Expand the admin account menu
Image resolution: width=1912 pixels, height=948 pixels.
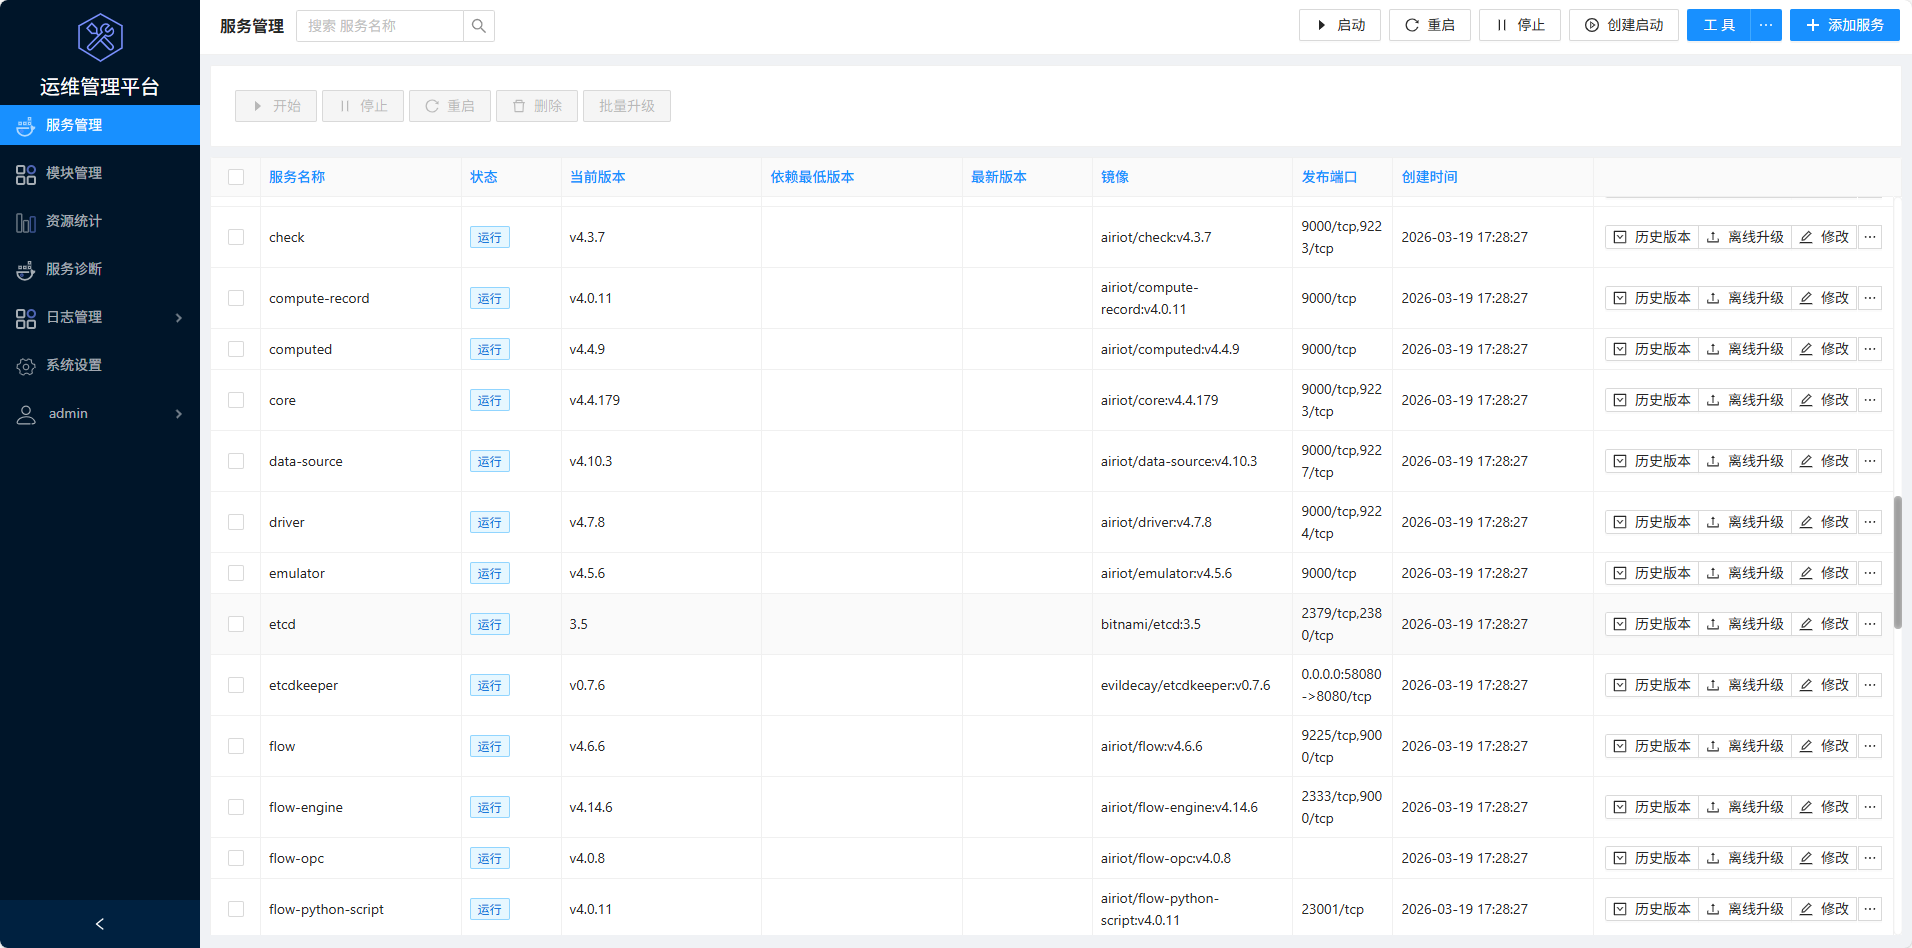pos(100,413)
